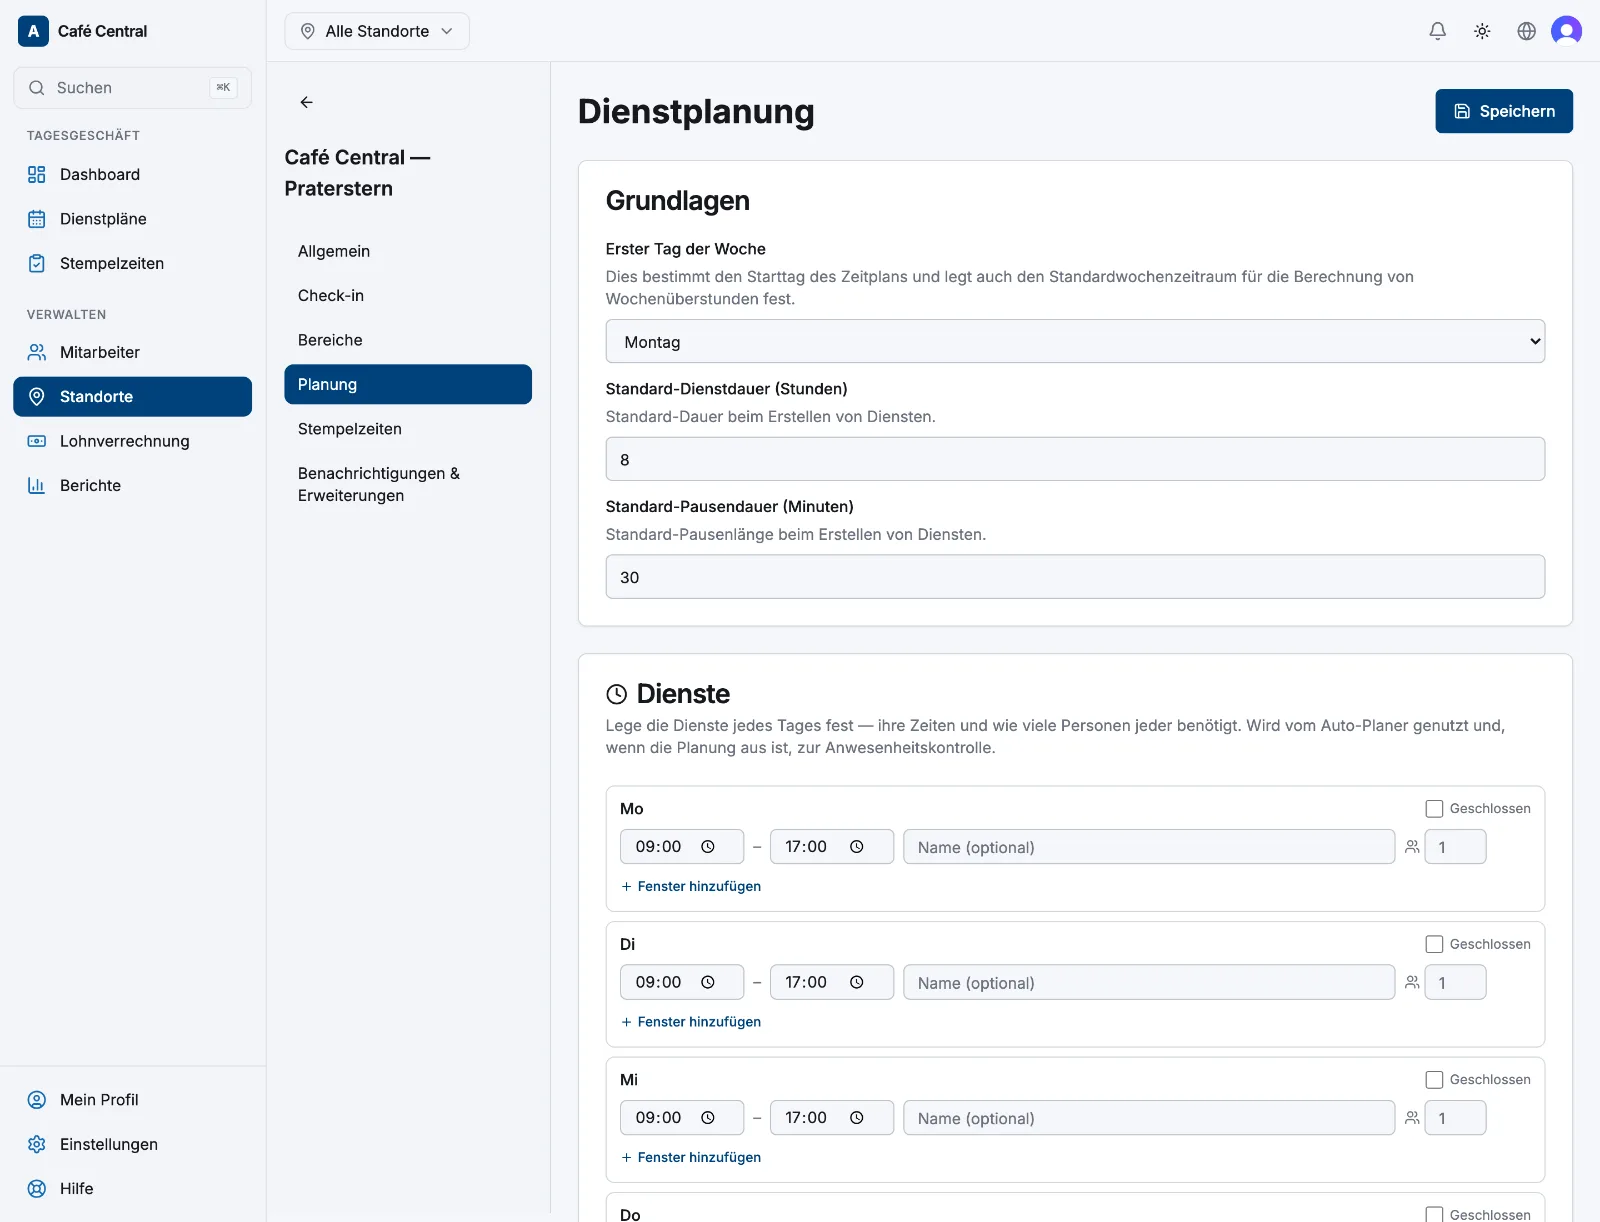Click Fenster hinzufügen under Di
The image size is (1600, 1222).
click(x=691, y=1022)
